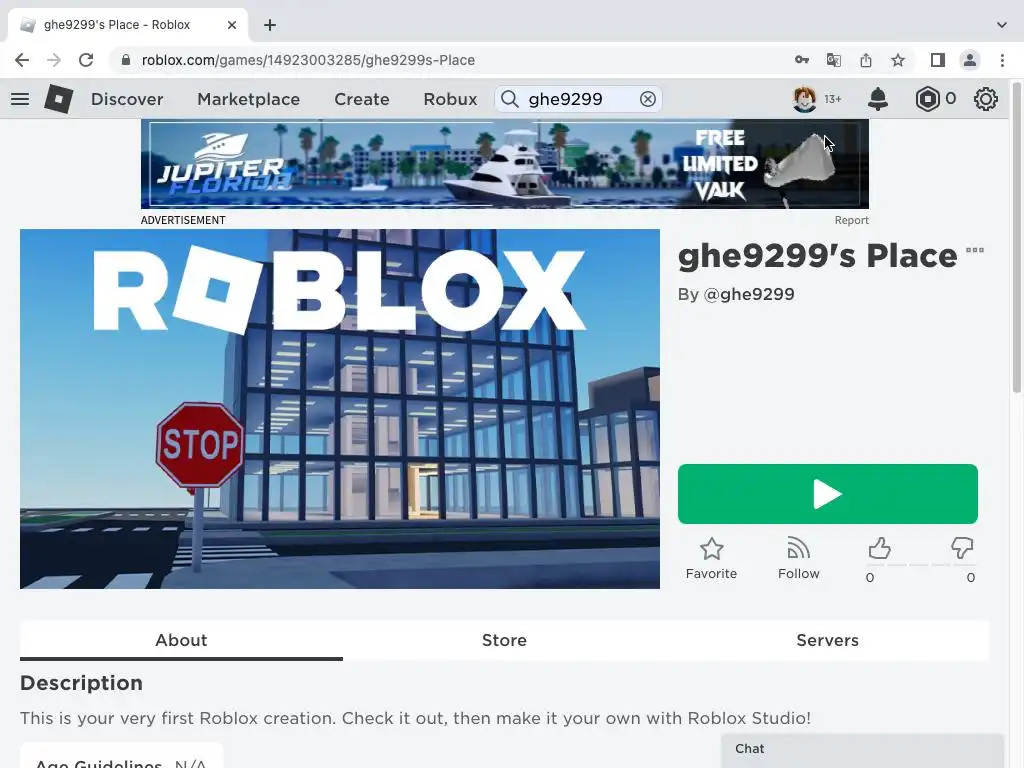Image resolution: width=1024 pixels, height=768 pixels.
Task: Click the browser address bar URL
Action: (308, 60)
